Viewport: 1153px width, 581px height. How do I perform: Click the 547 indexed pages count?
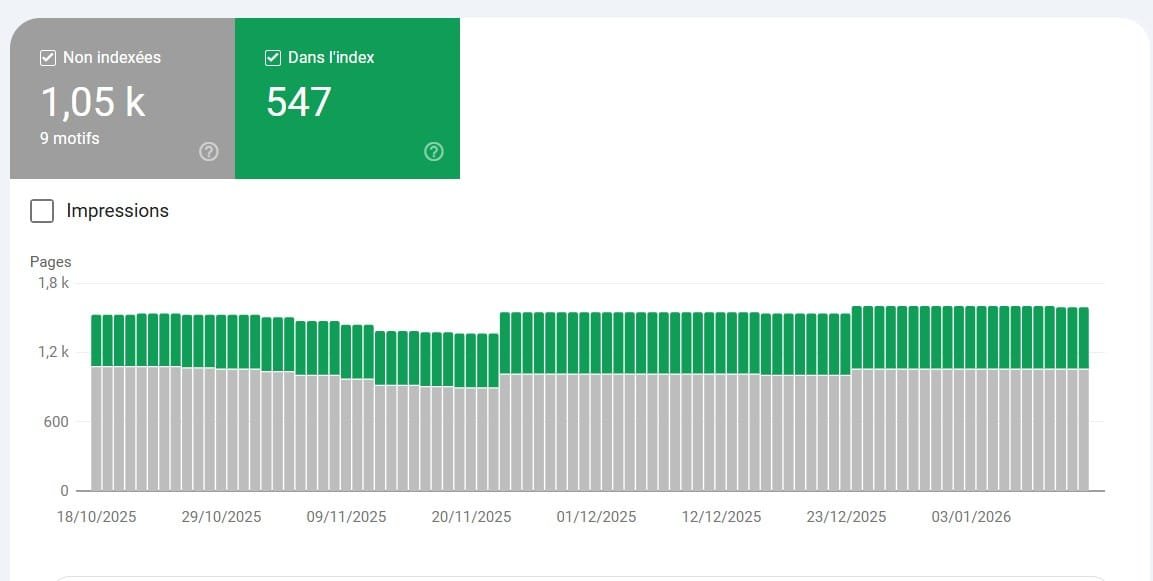pos(299,102)
